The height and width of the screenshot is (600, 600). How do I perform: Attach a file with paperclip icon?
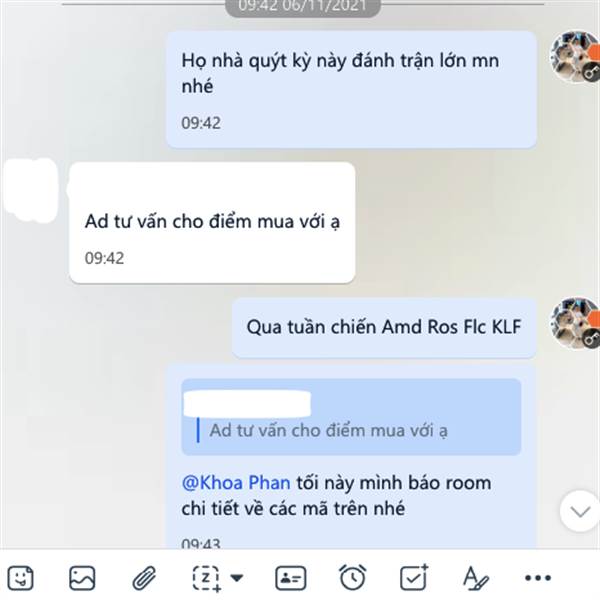coord(144,578)
